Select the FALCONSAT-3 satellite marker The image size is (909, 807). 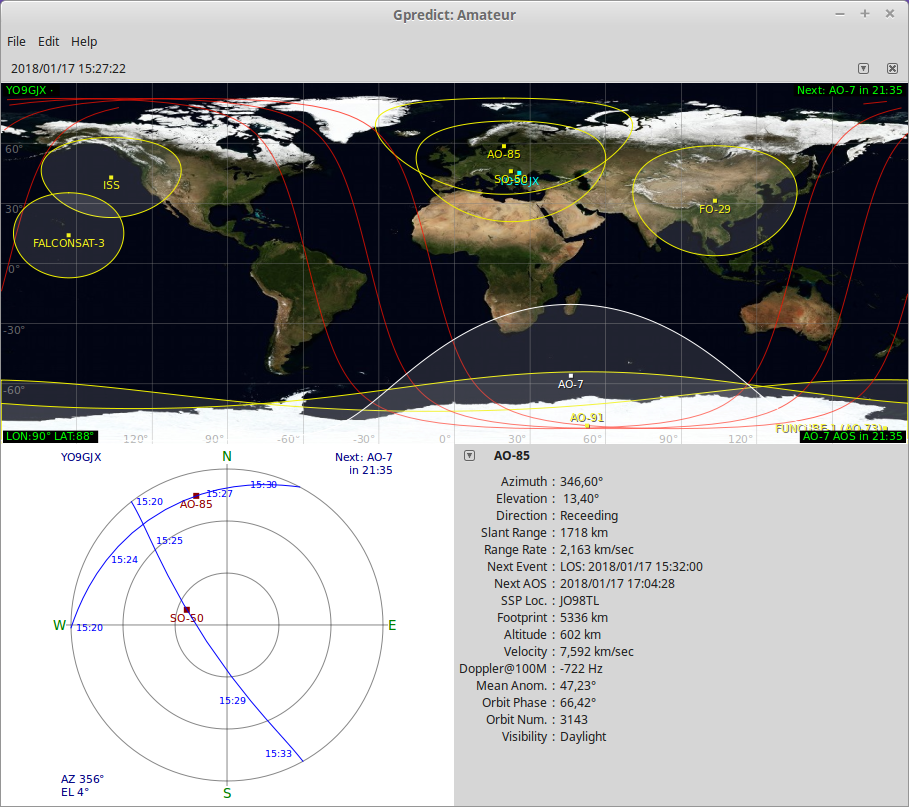click(x=67, y=233)
